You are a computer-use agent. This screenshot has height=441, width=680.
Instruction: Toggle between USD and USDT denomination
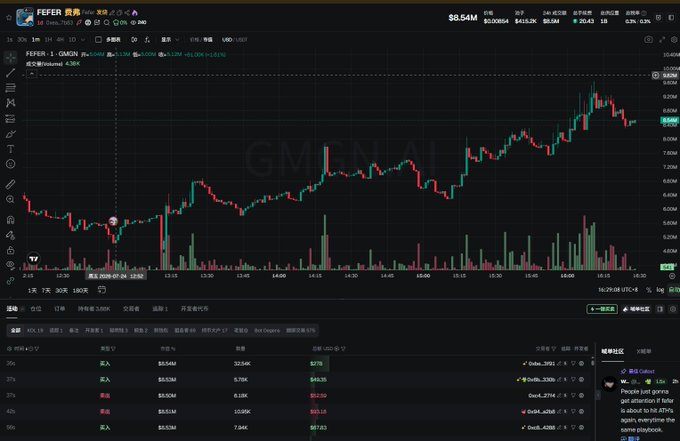235,39
